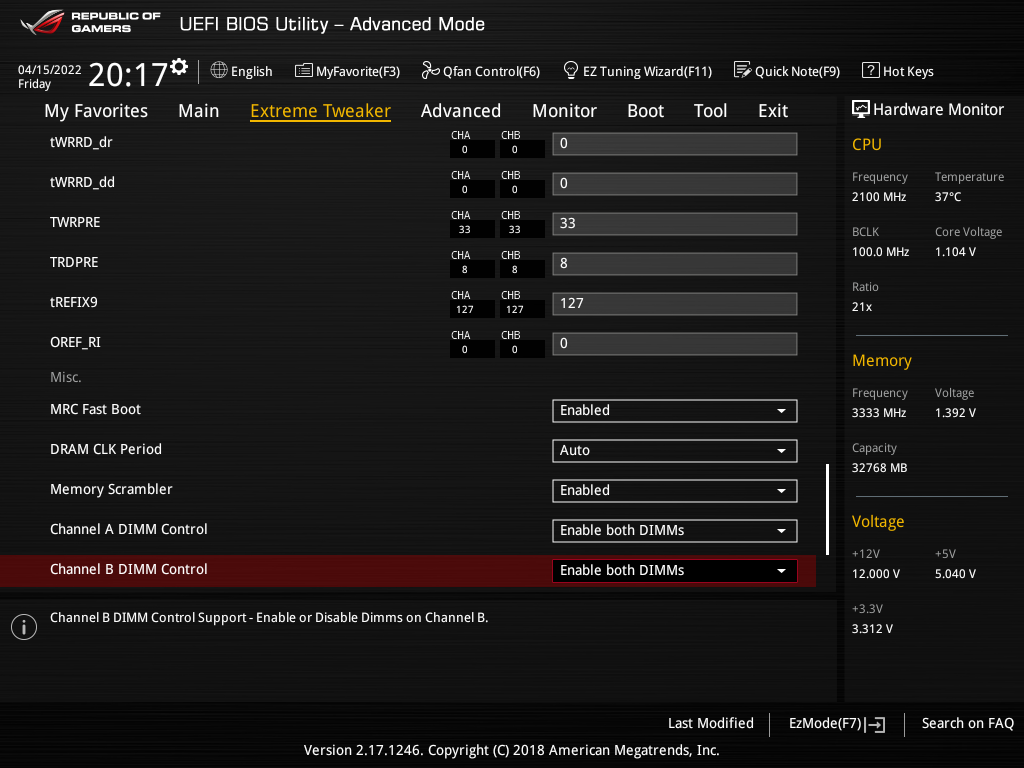Click the OREF_RI value field
Viewport: 1024px width, 768px height.
[675, 344]
